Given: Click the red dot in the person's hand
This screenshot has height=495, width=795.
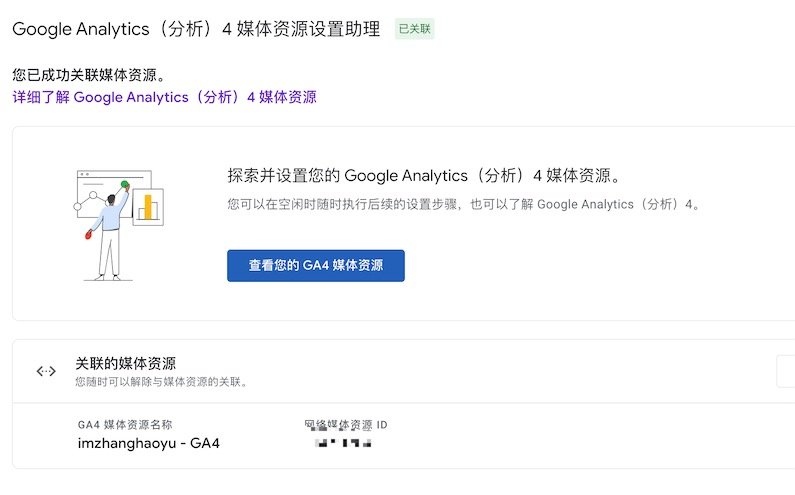Looking at the screenshot, I should coord(89,235).
